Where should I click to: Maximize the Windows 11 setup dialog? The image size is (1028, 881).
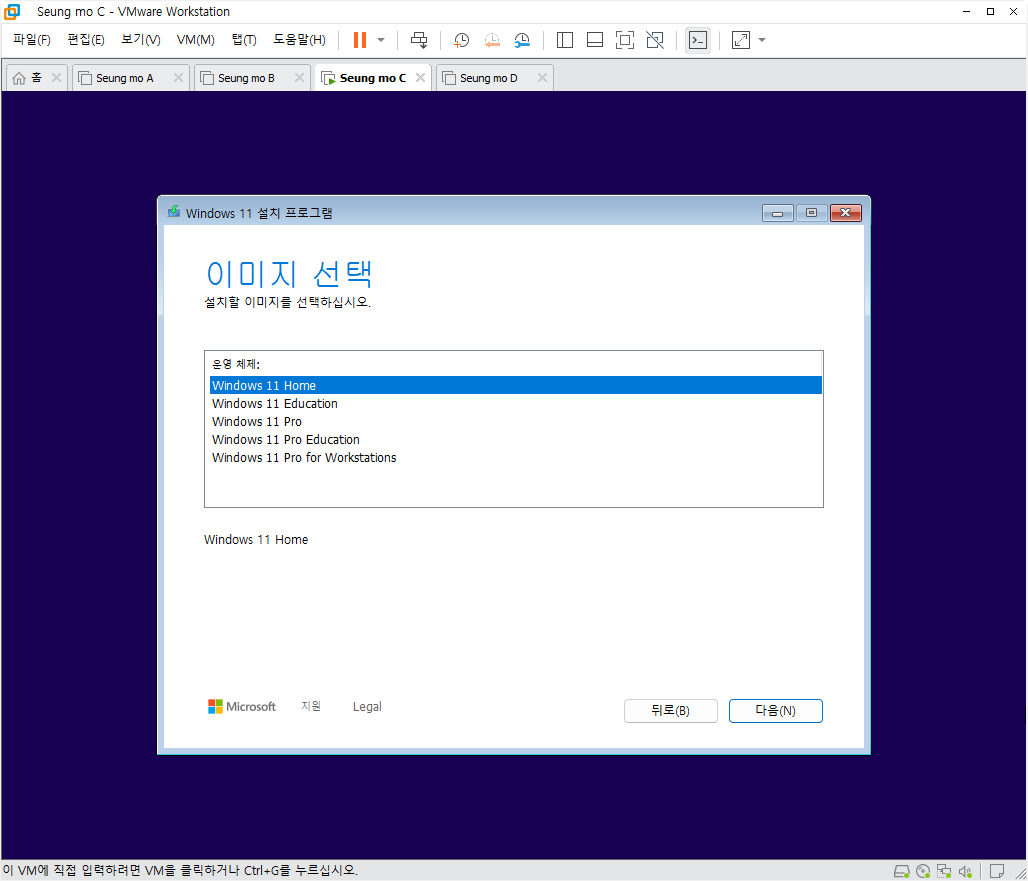812,213
